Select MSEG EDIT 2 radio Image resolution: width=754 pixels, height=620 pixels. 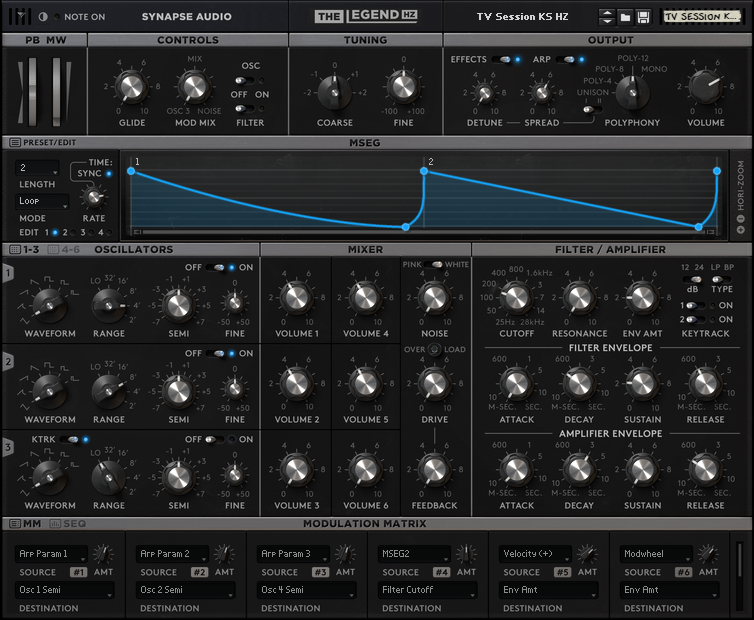(73, 233)
